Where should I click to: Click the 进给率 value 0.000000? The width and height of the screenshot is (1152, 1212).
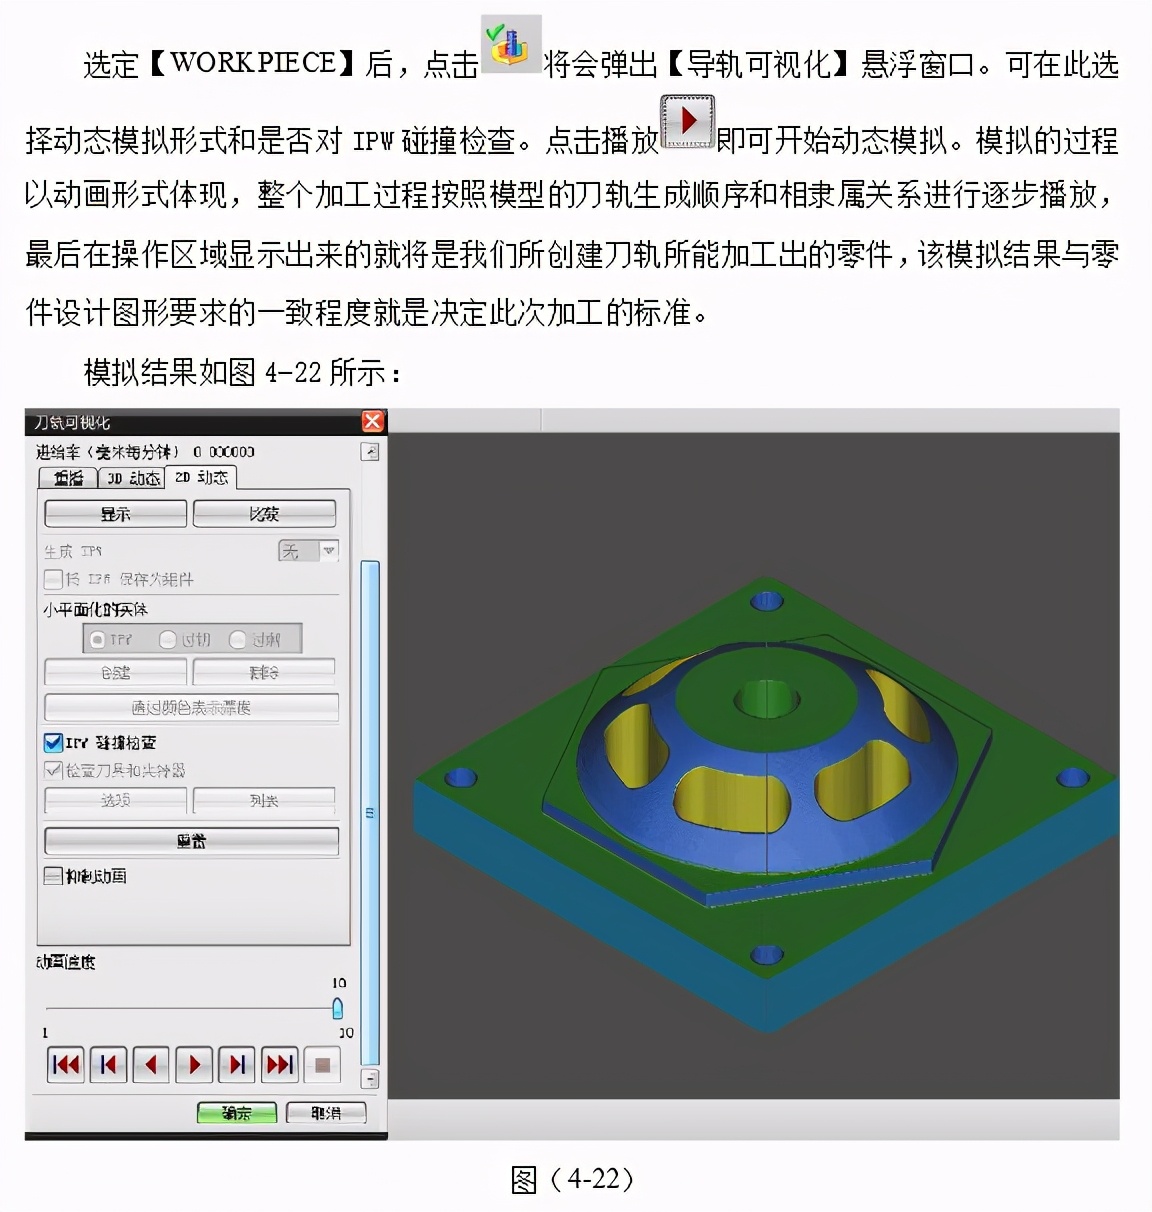pos(224,452)
